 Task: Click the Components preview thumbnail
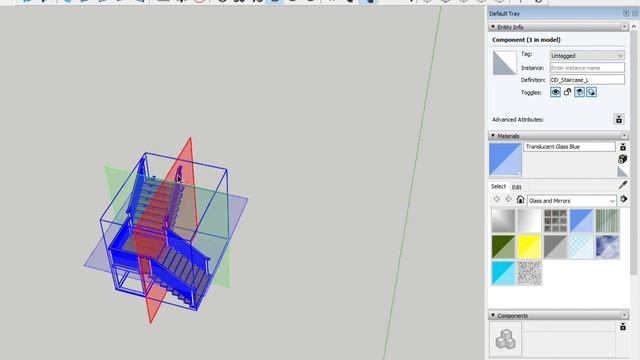(505, 339)
